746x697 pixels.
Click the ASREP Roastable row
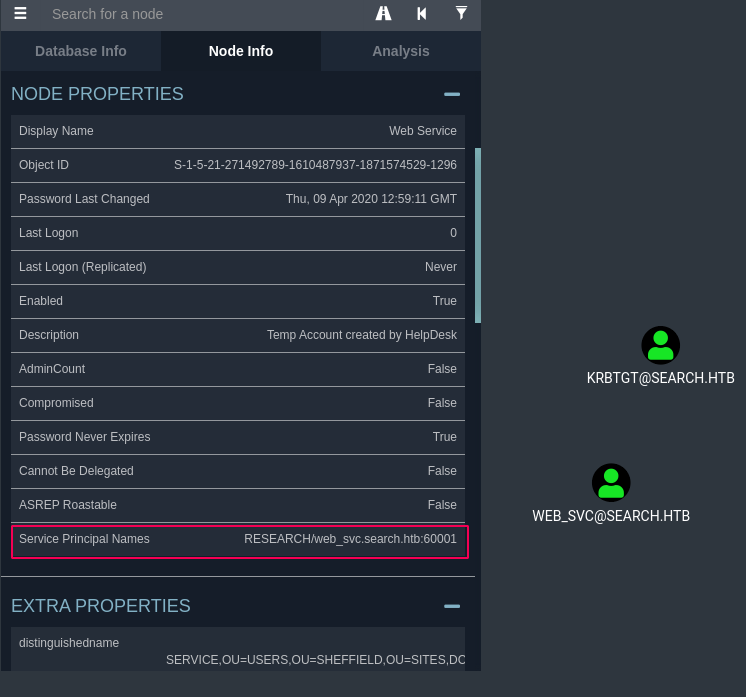point(238,505)
